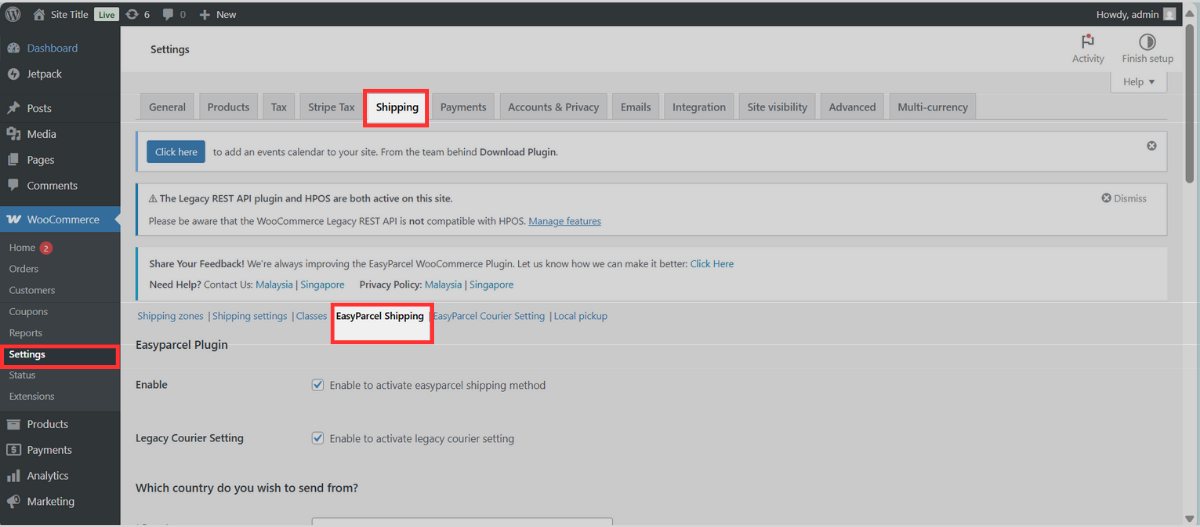Go to Shipping zones subsection
1200x527 pixels.
click(x=170, y=316)
